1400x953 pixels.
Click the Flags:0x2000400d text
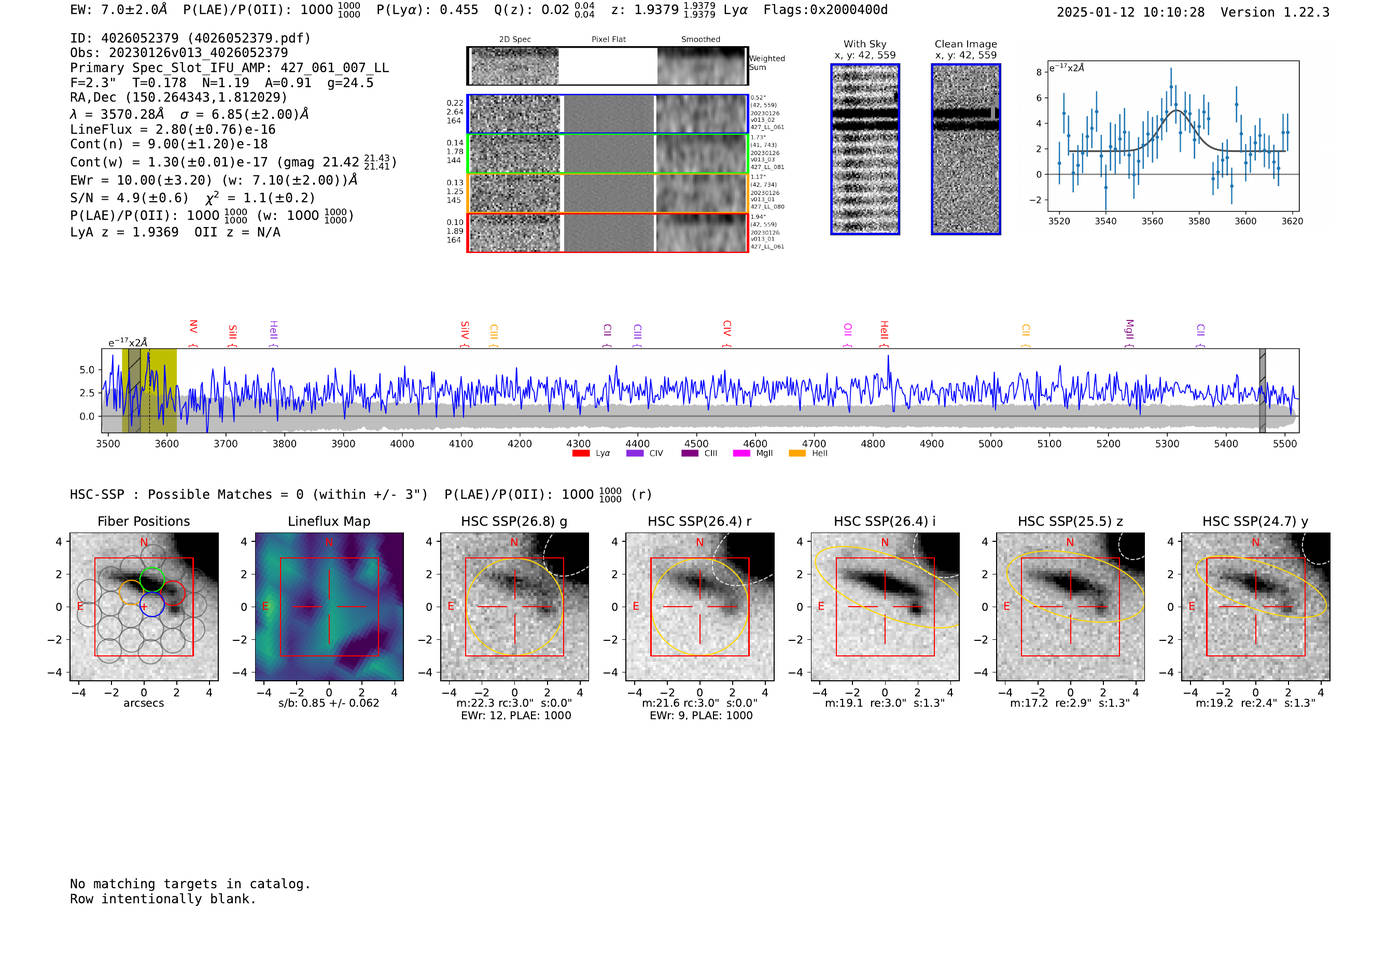click(825, 10)
